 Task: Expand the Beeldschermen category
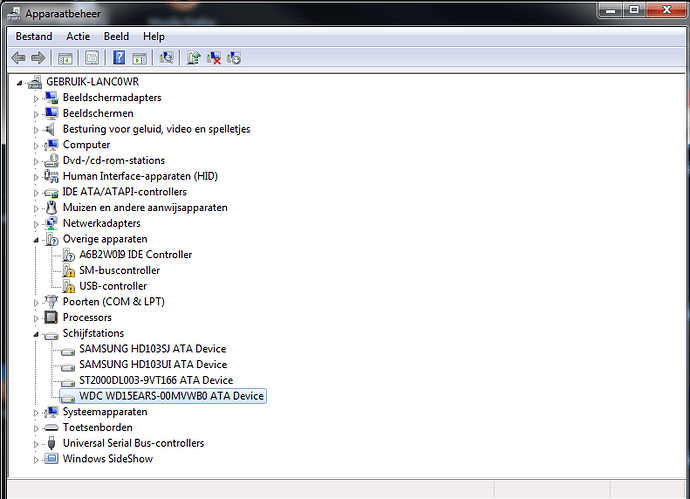point(36,114)
